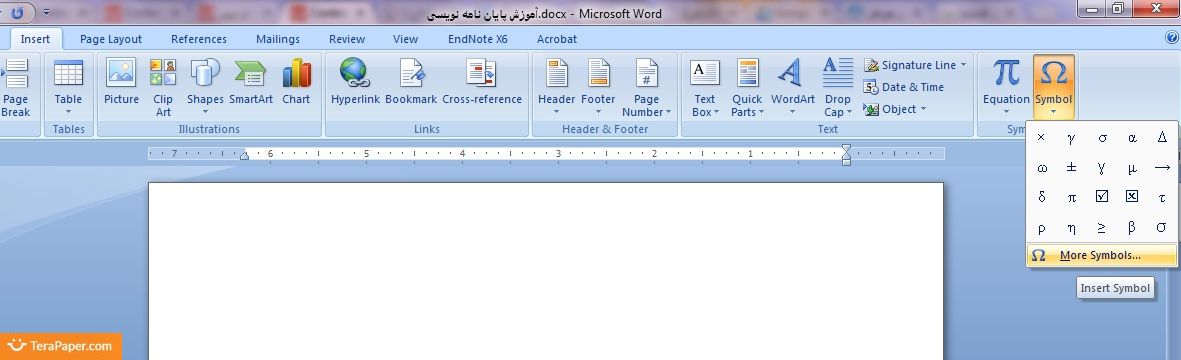
Task: Insert the greater-than-or-equal ≥ symbol
Action: click(x=1102, y=227)
